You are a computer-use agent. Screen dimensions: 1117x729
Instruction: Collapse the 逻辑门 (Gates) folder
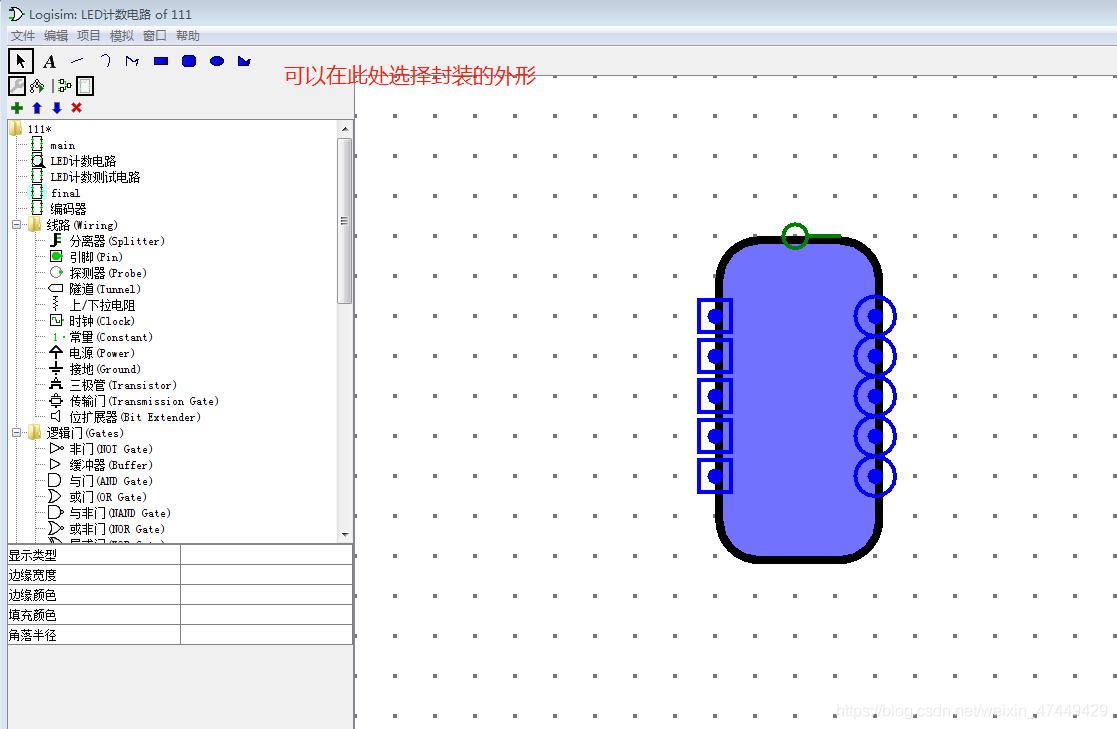click(16, 433)
